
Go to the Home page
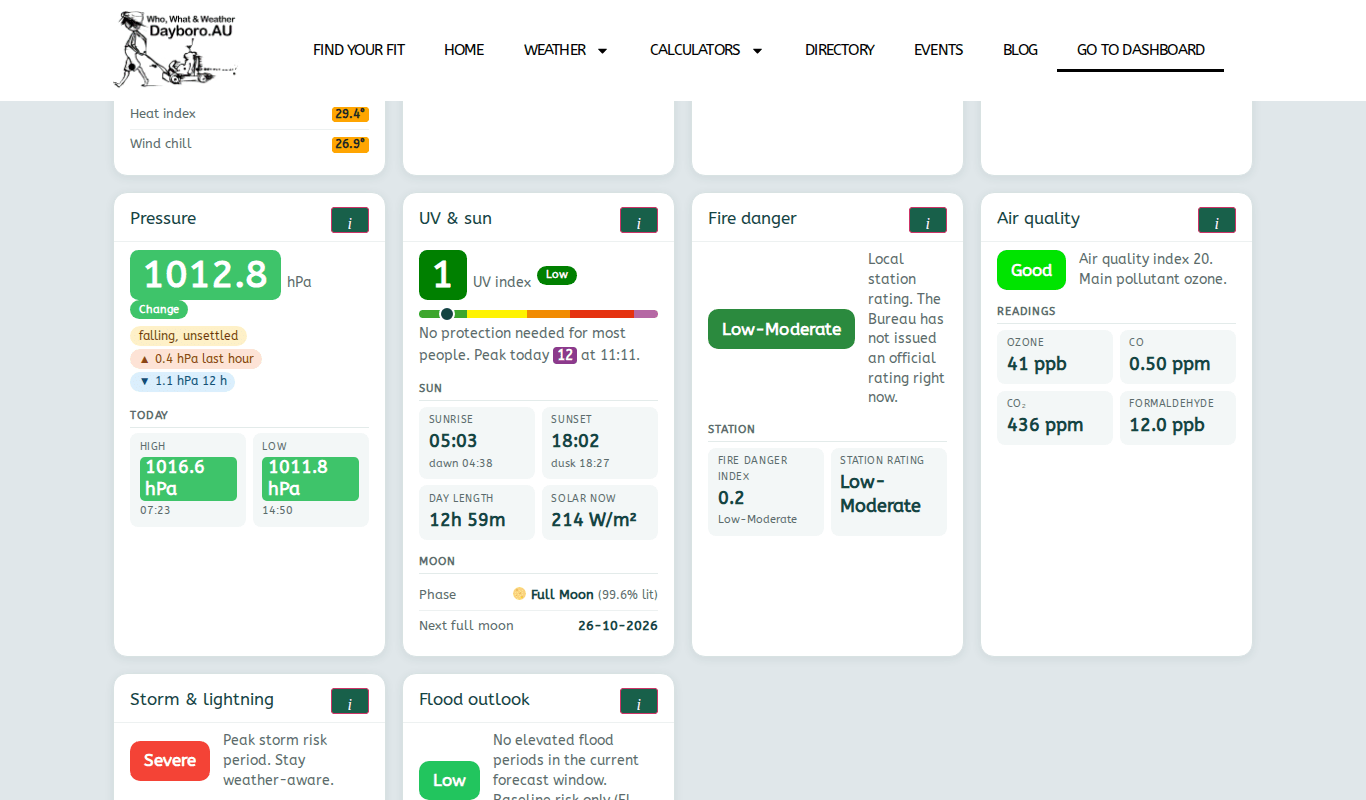[464, 50]
